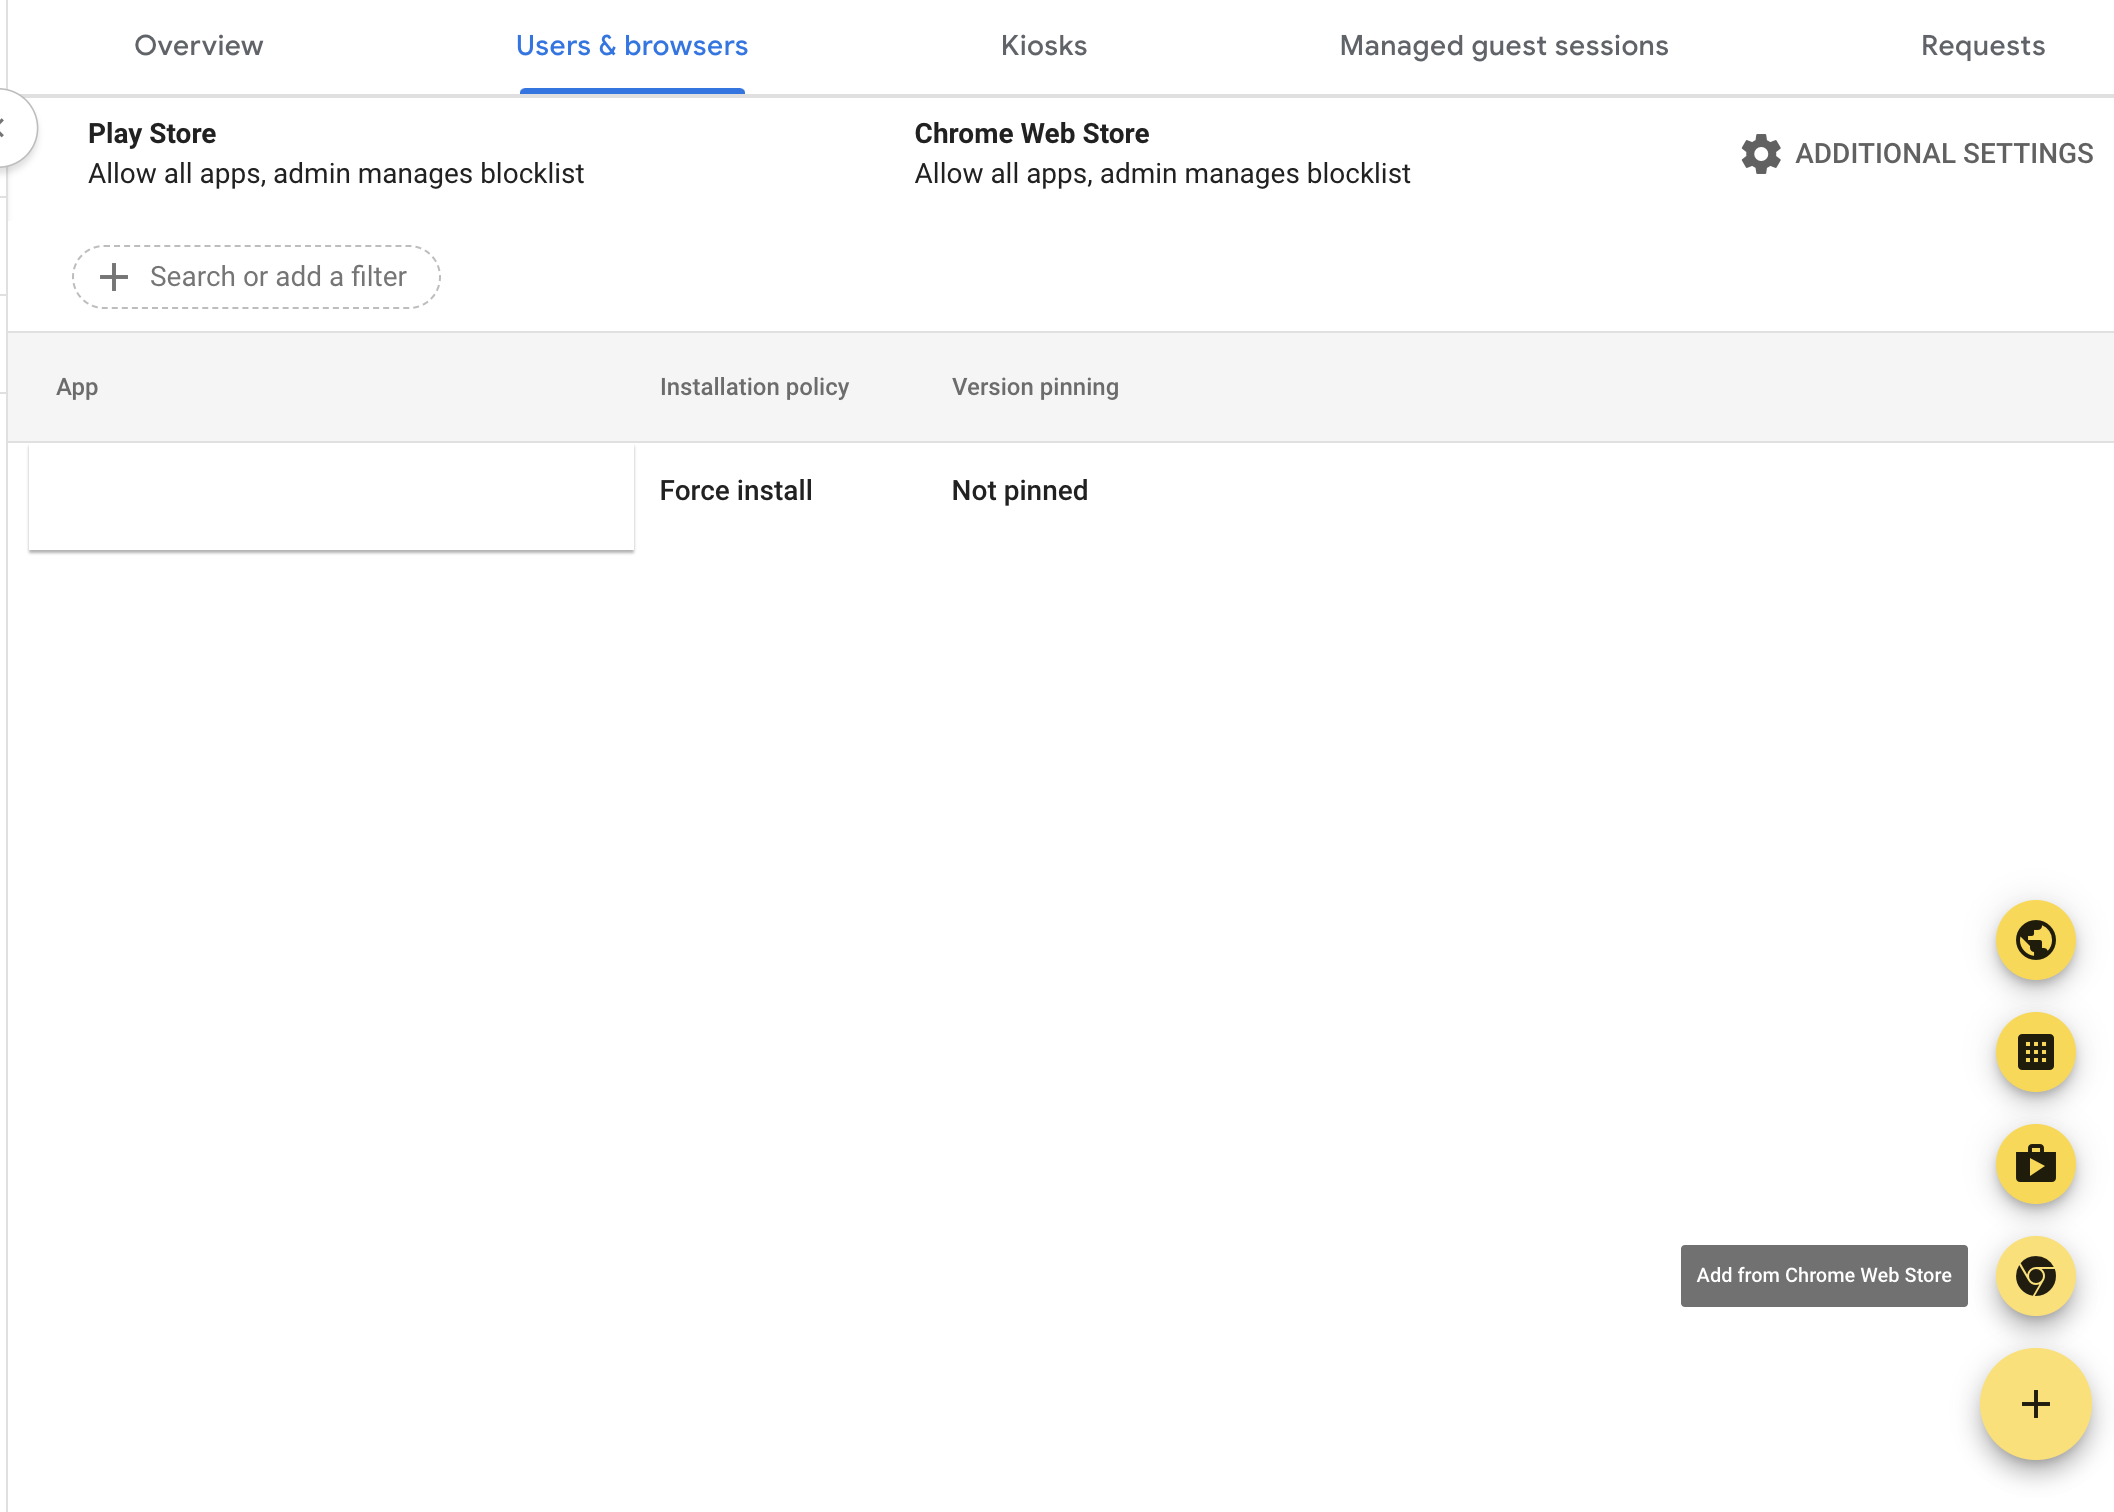Viewport: 2114px width, 1512px height.
Task: Click the add new item plus icon
Action: [2035, 1404]
